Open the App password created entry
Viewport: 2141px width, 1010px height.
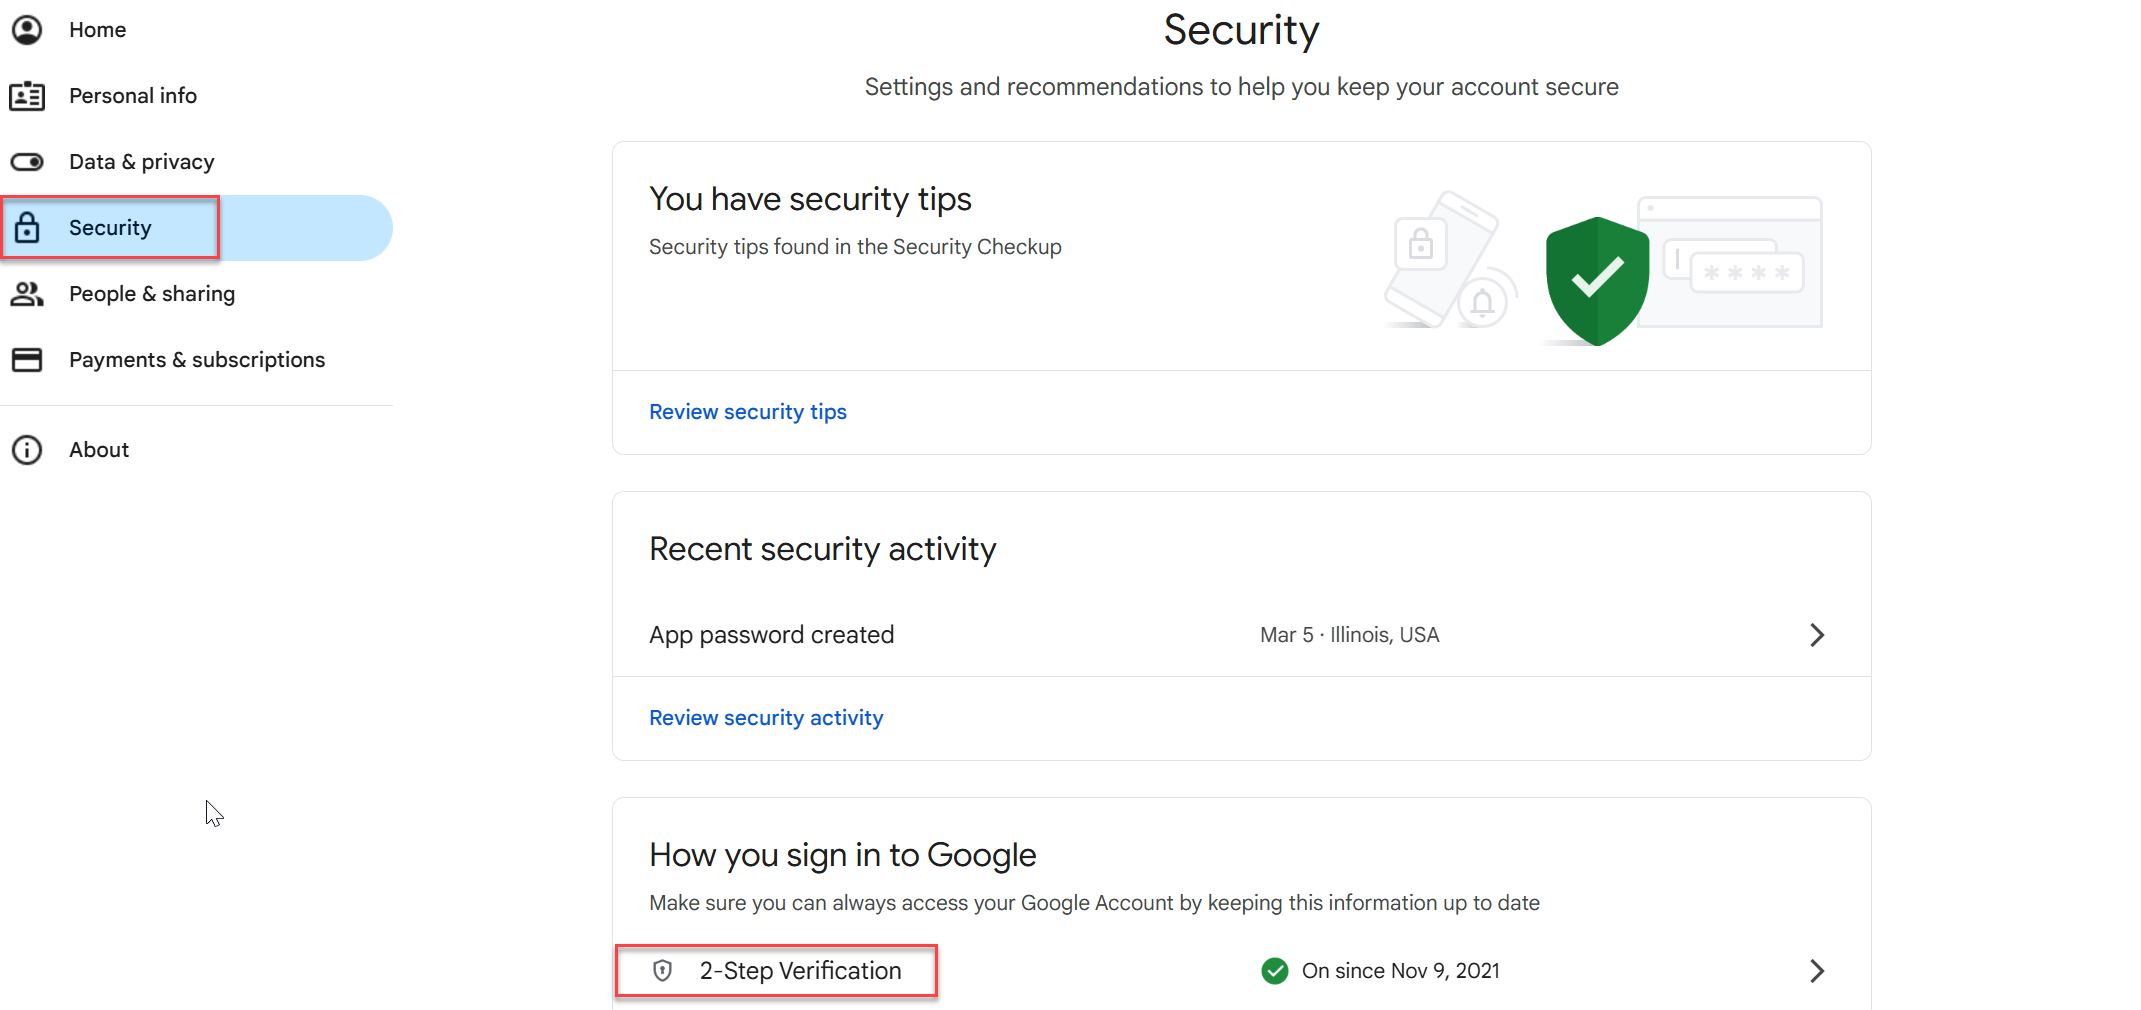(771, 635)
